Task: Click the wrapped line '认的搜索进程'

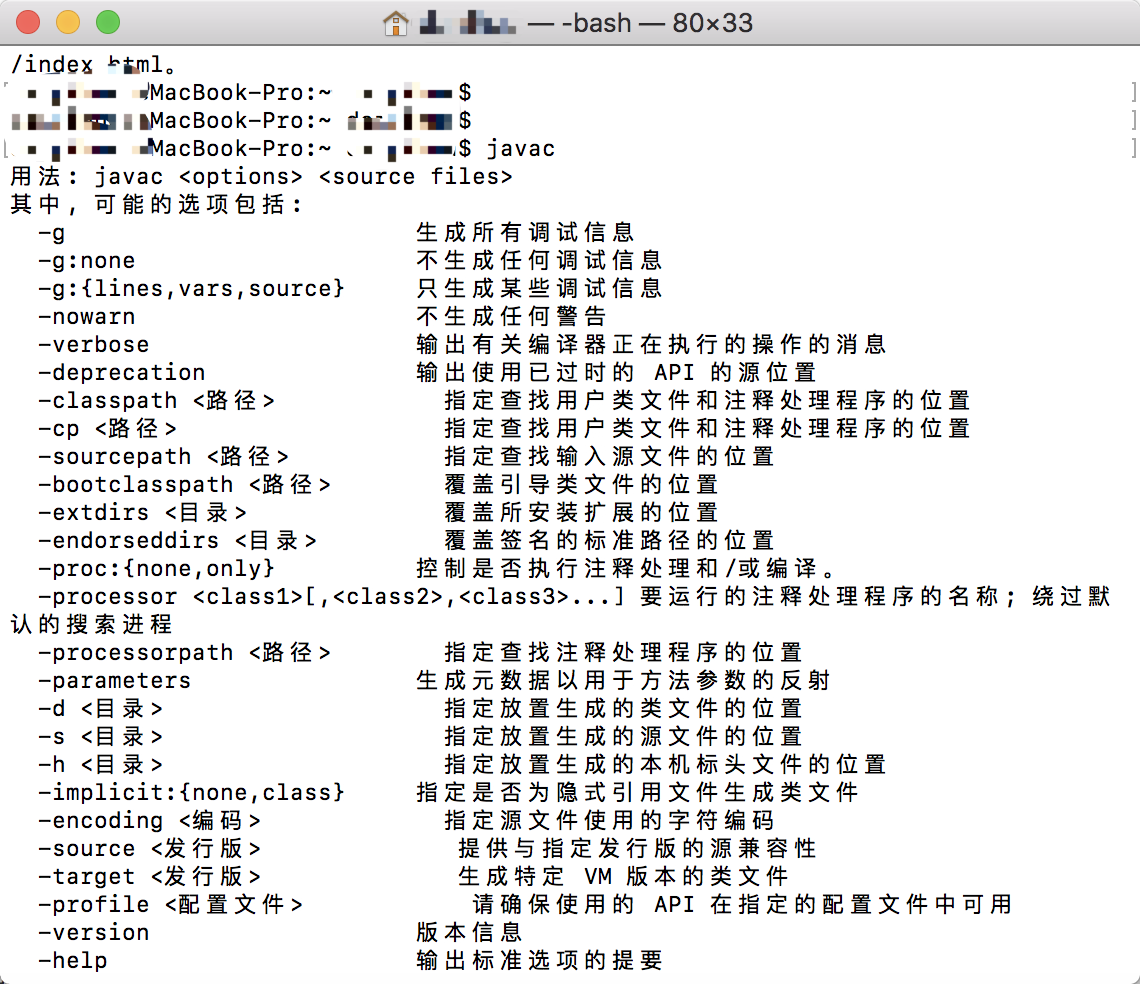Action: (92, 625)
